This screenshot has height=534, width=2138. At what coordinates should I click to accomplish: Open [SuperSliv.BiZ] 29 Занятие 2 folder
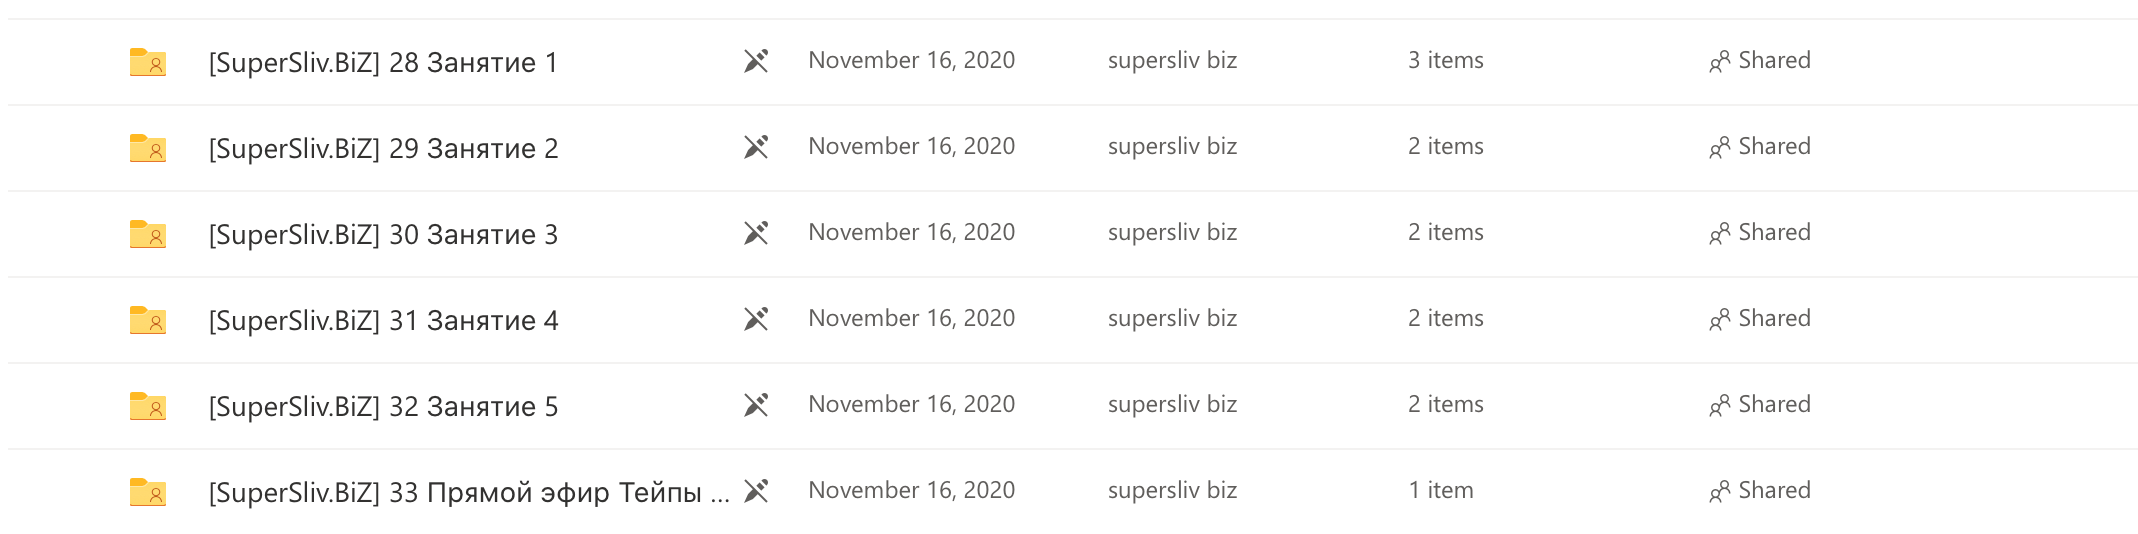point(383,149)
